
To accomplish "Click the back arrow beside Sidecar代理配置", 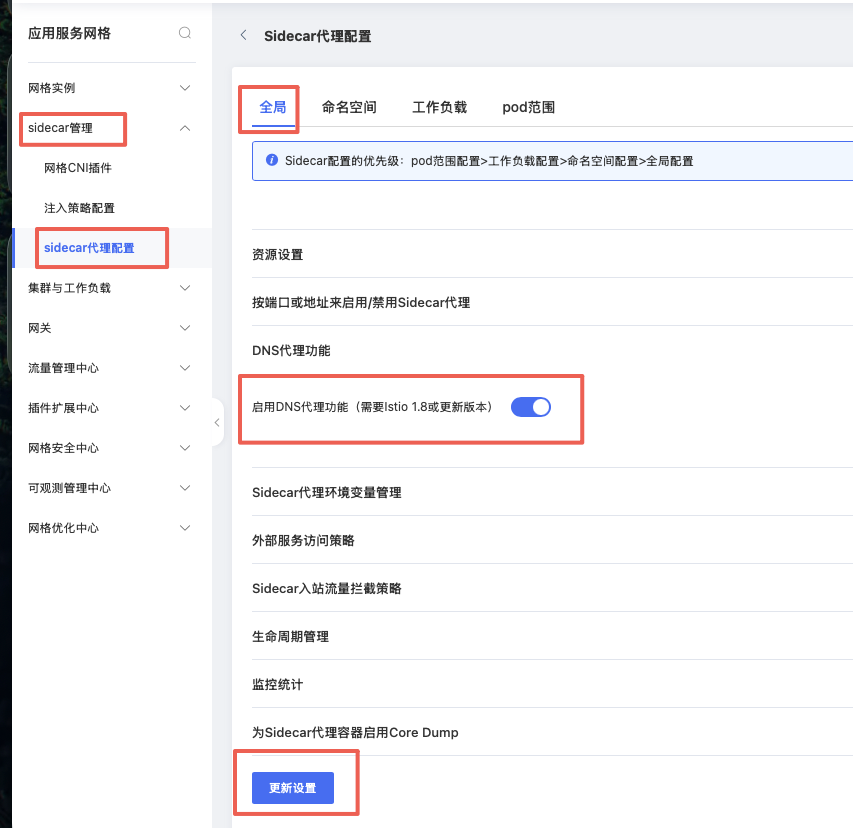I will pyautogui.click(x=243, y=35).
